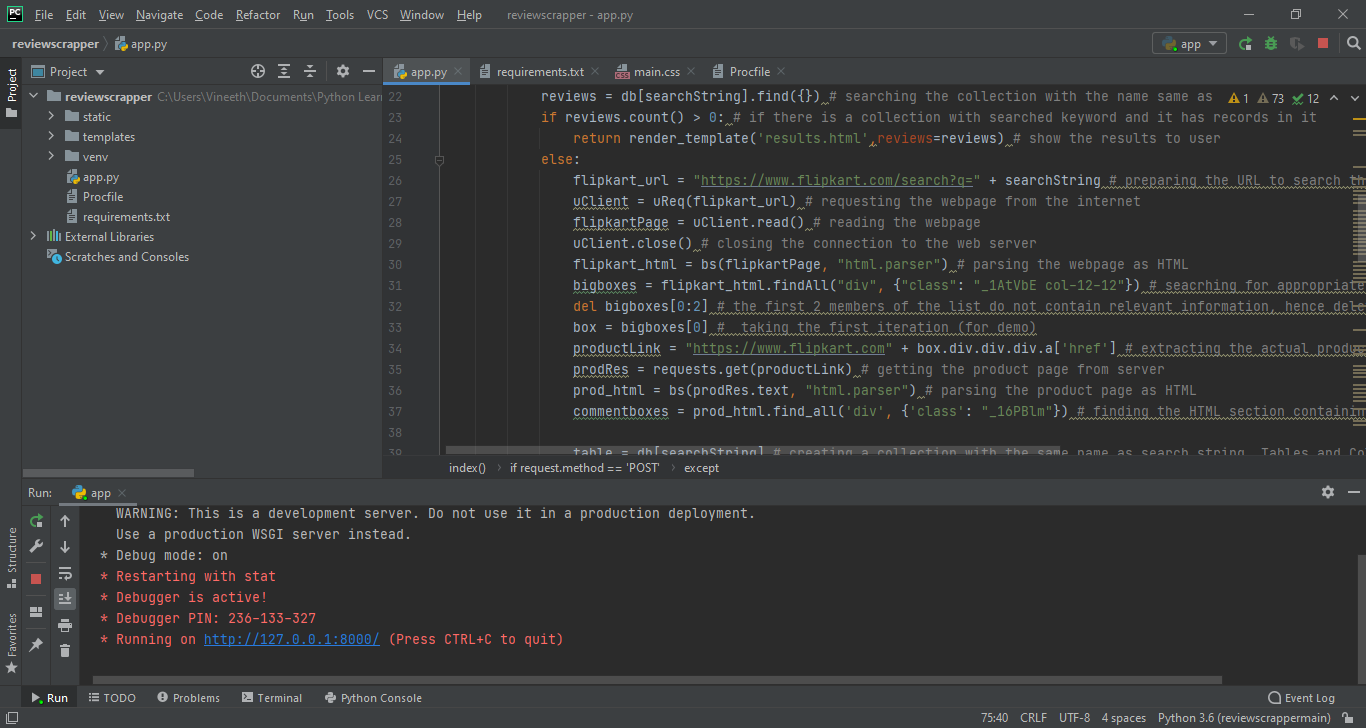Toggle the Project side tab

(11, 92)
